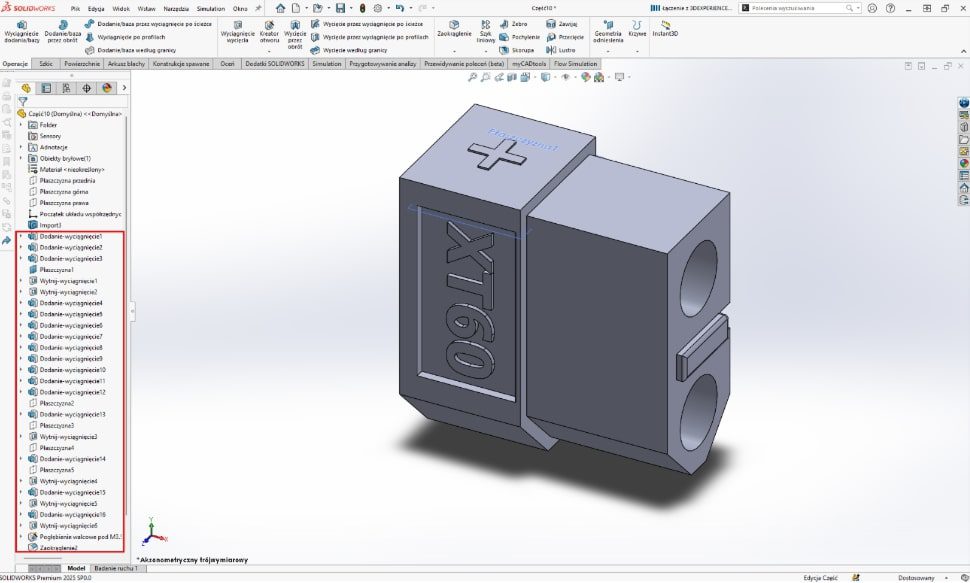Click the Polecenia wyszukiwania search field
The height and width of the screenshot is (583, 970).
click(x=797, y=8)
